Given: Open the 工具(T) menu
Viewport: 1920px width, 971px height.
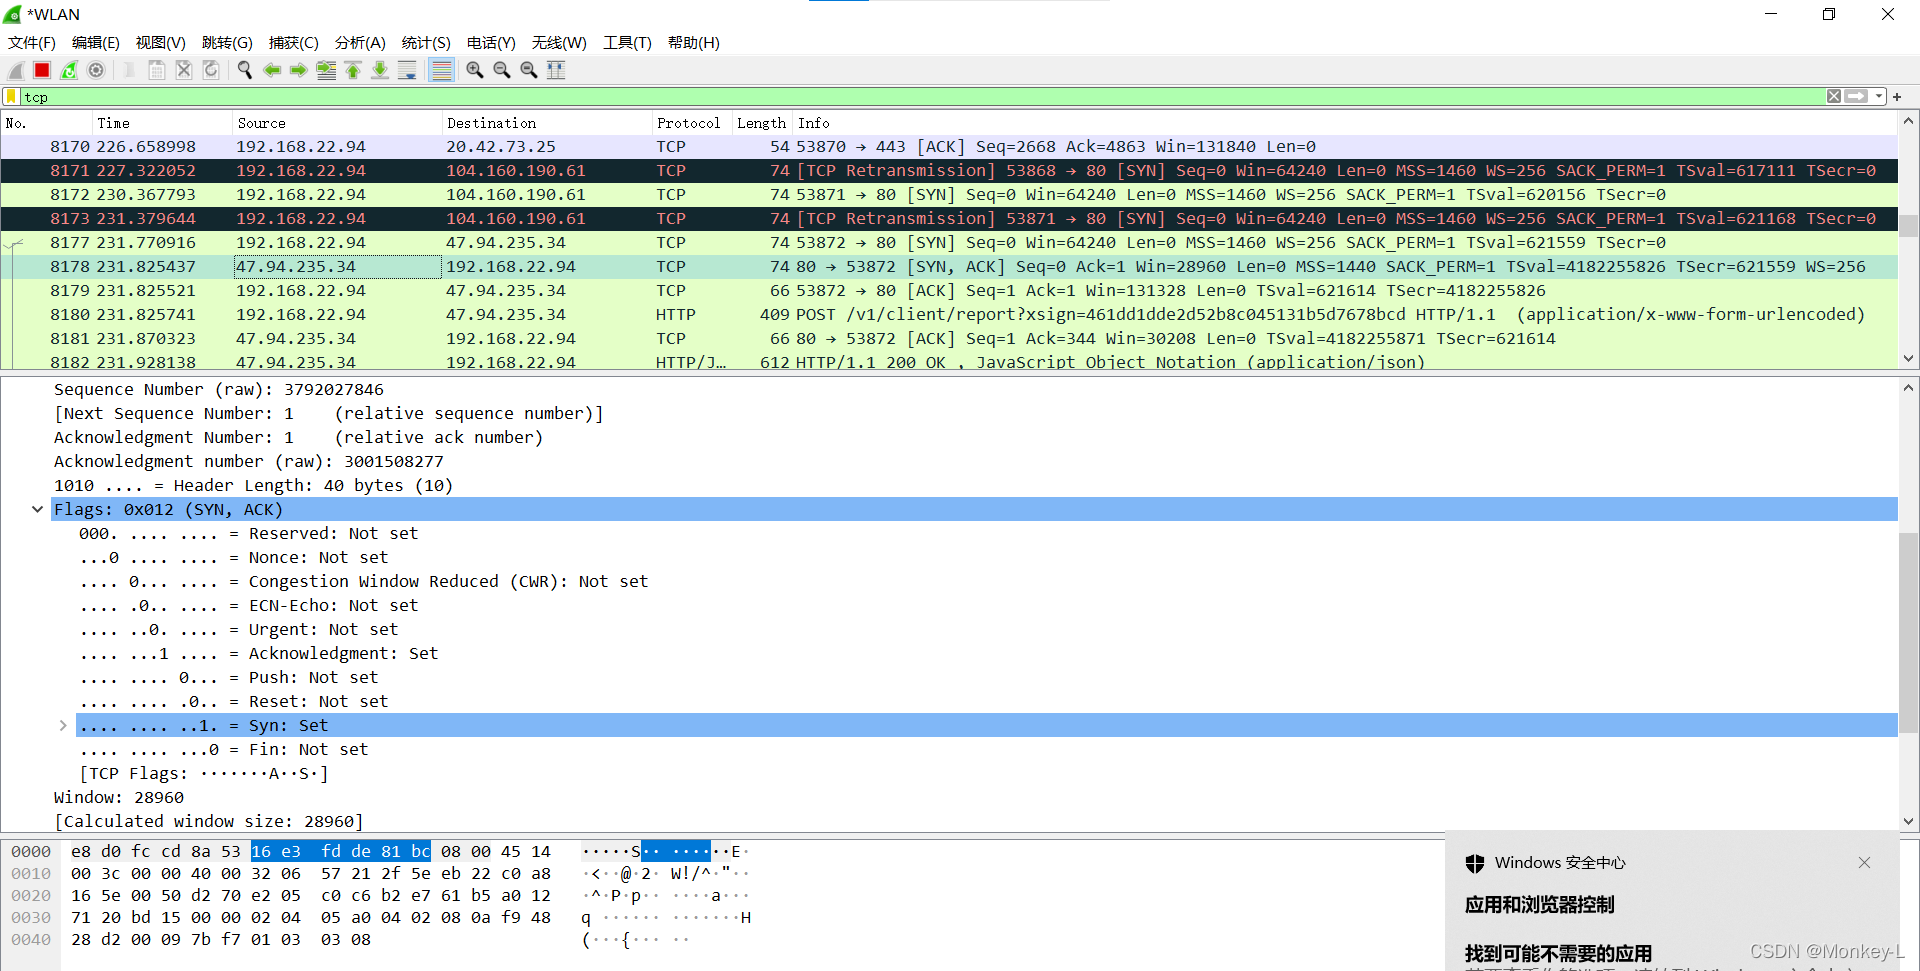Looking at the screenshot, I should pos(627,43).
